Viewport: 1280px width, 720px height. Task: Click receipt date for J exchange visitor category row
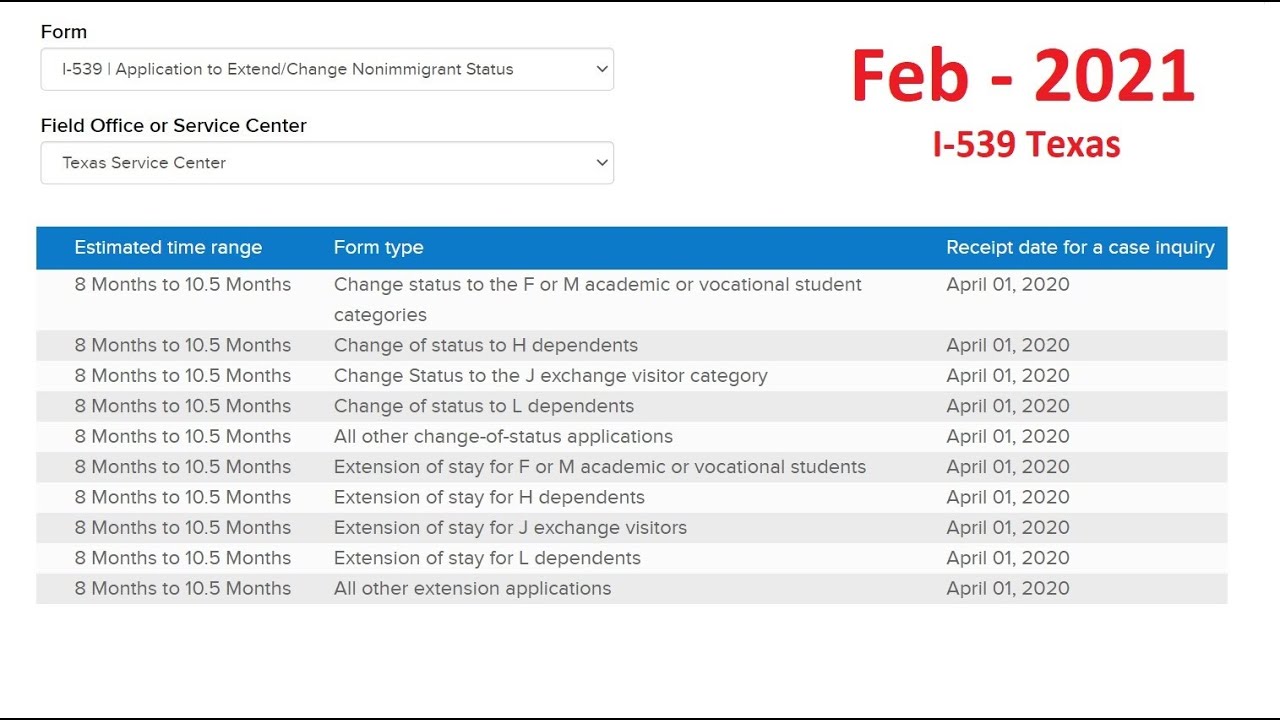[x=1008, y=376]
